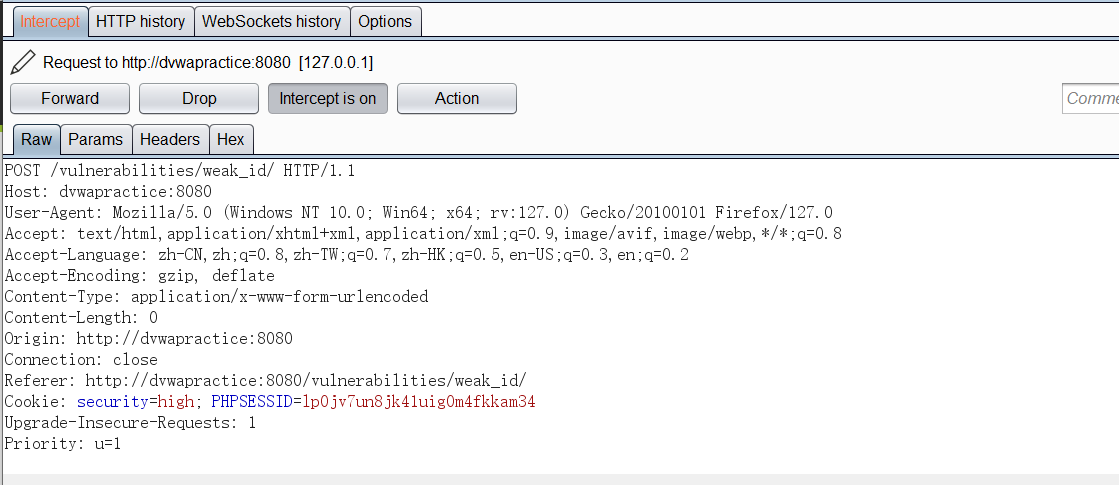This screenshot has height=485, width=1119.
Task: Open the WebSockets history tab
Action: click(x=272, y=21)
